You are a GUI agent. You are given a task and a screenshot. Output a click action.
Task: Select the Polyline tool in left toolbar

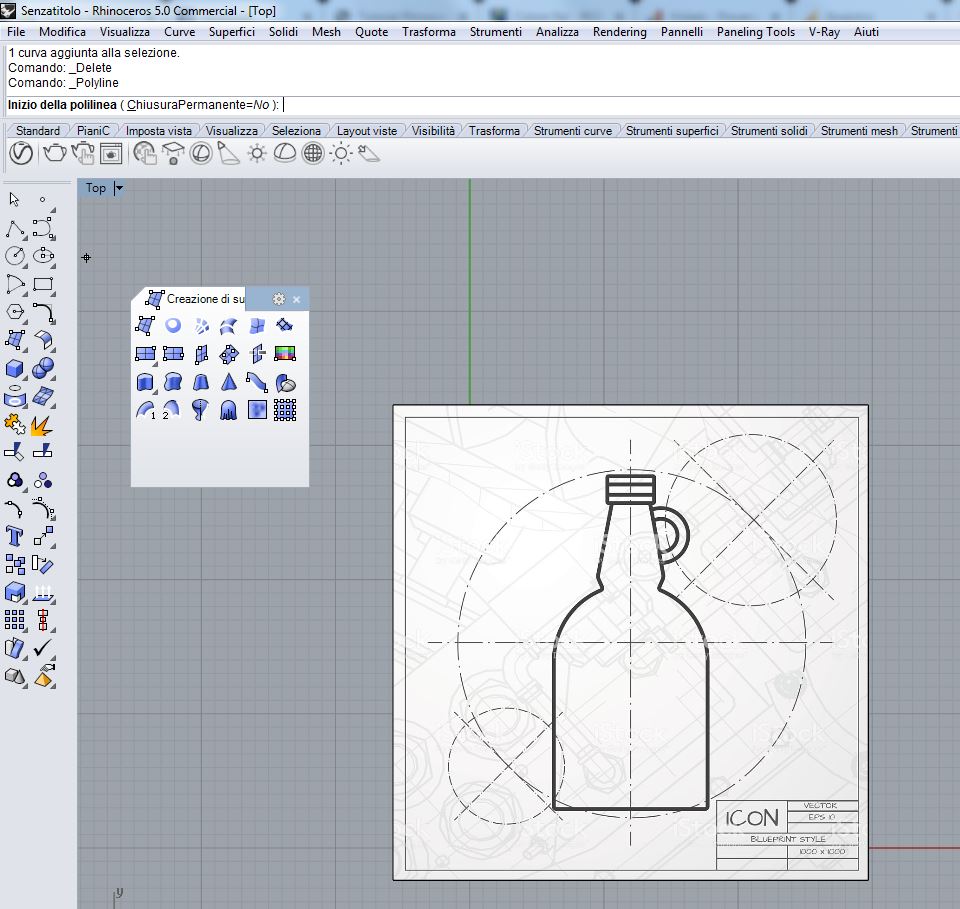click(x=15, y=227)
